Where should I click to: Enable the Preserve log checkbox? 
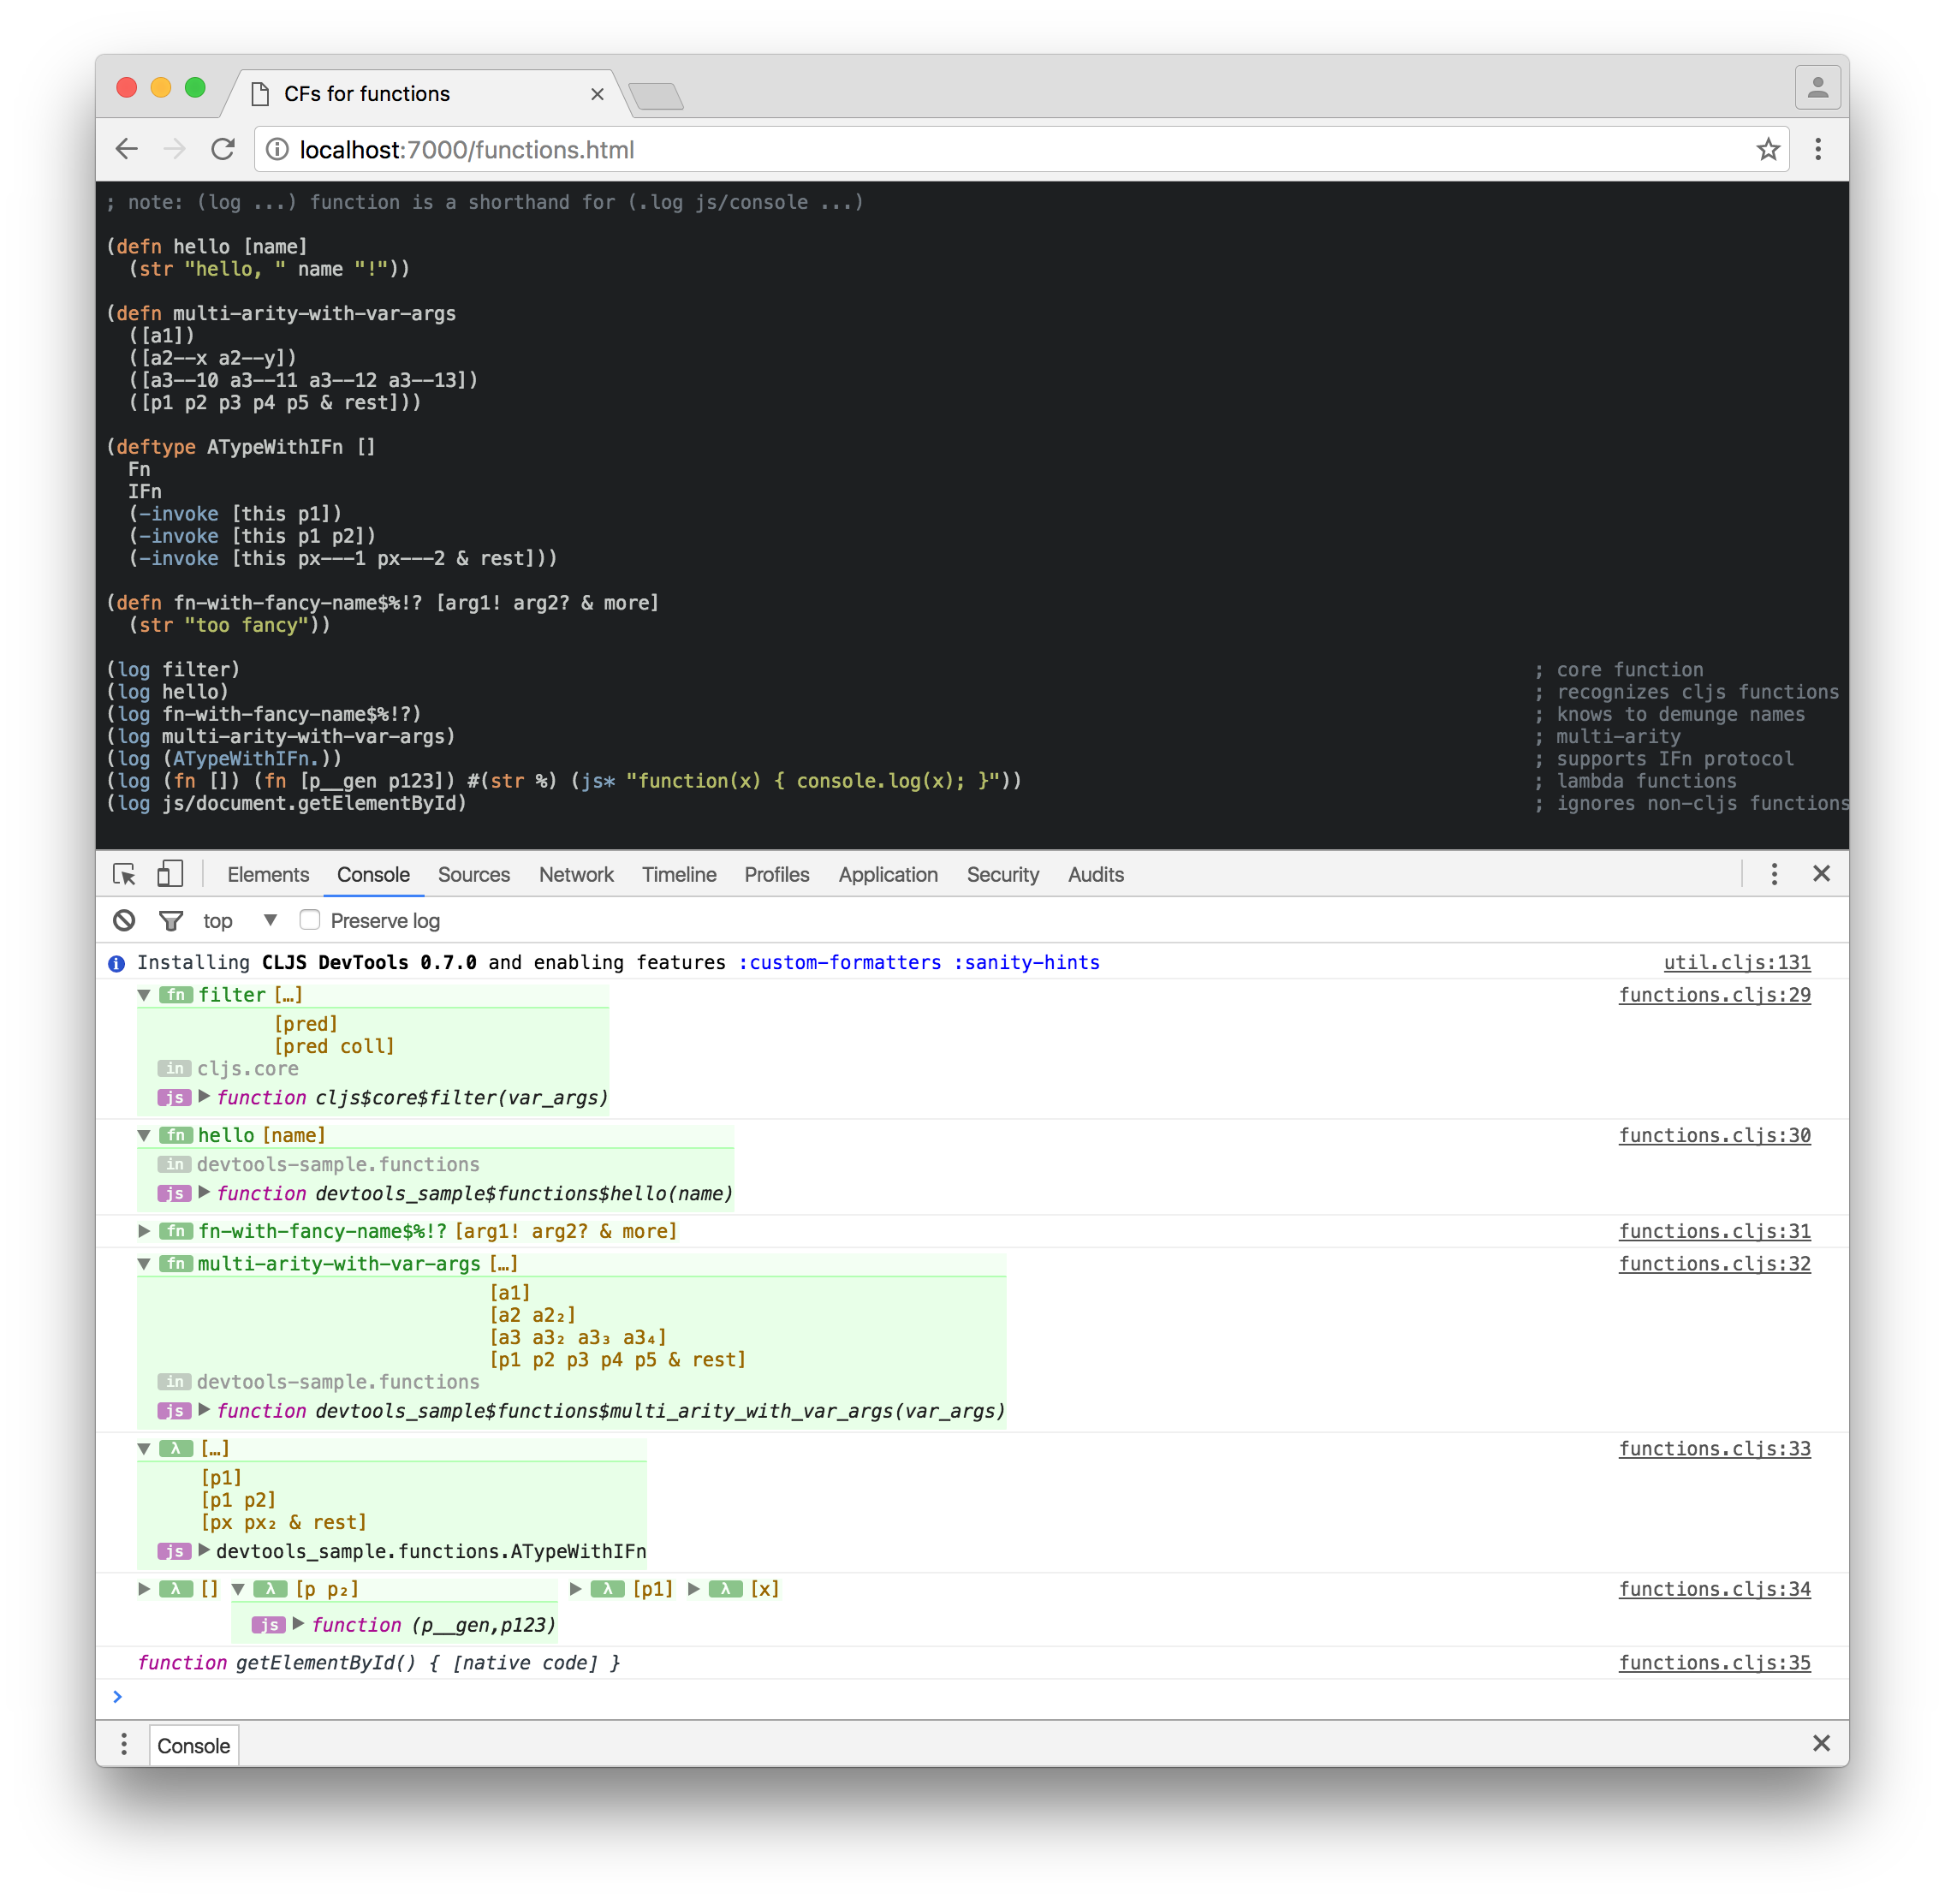(309, 919)
